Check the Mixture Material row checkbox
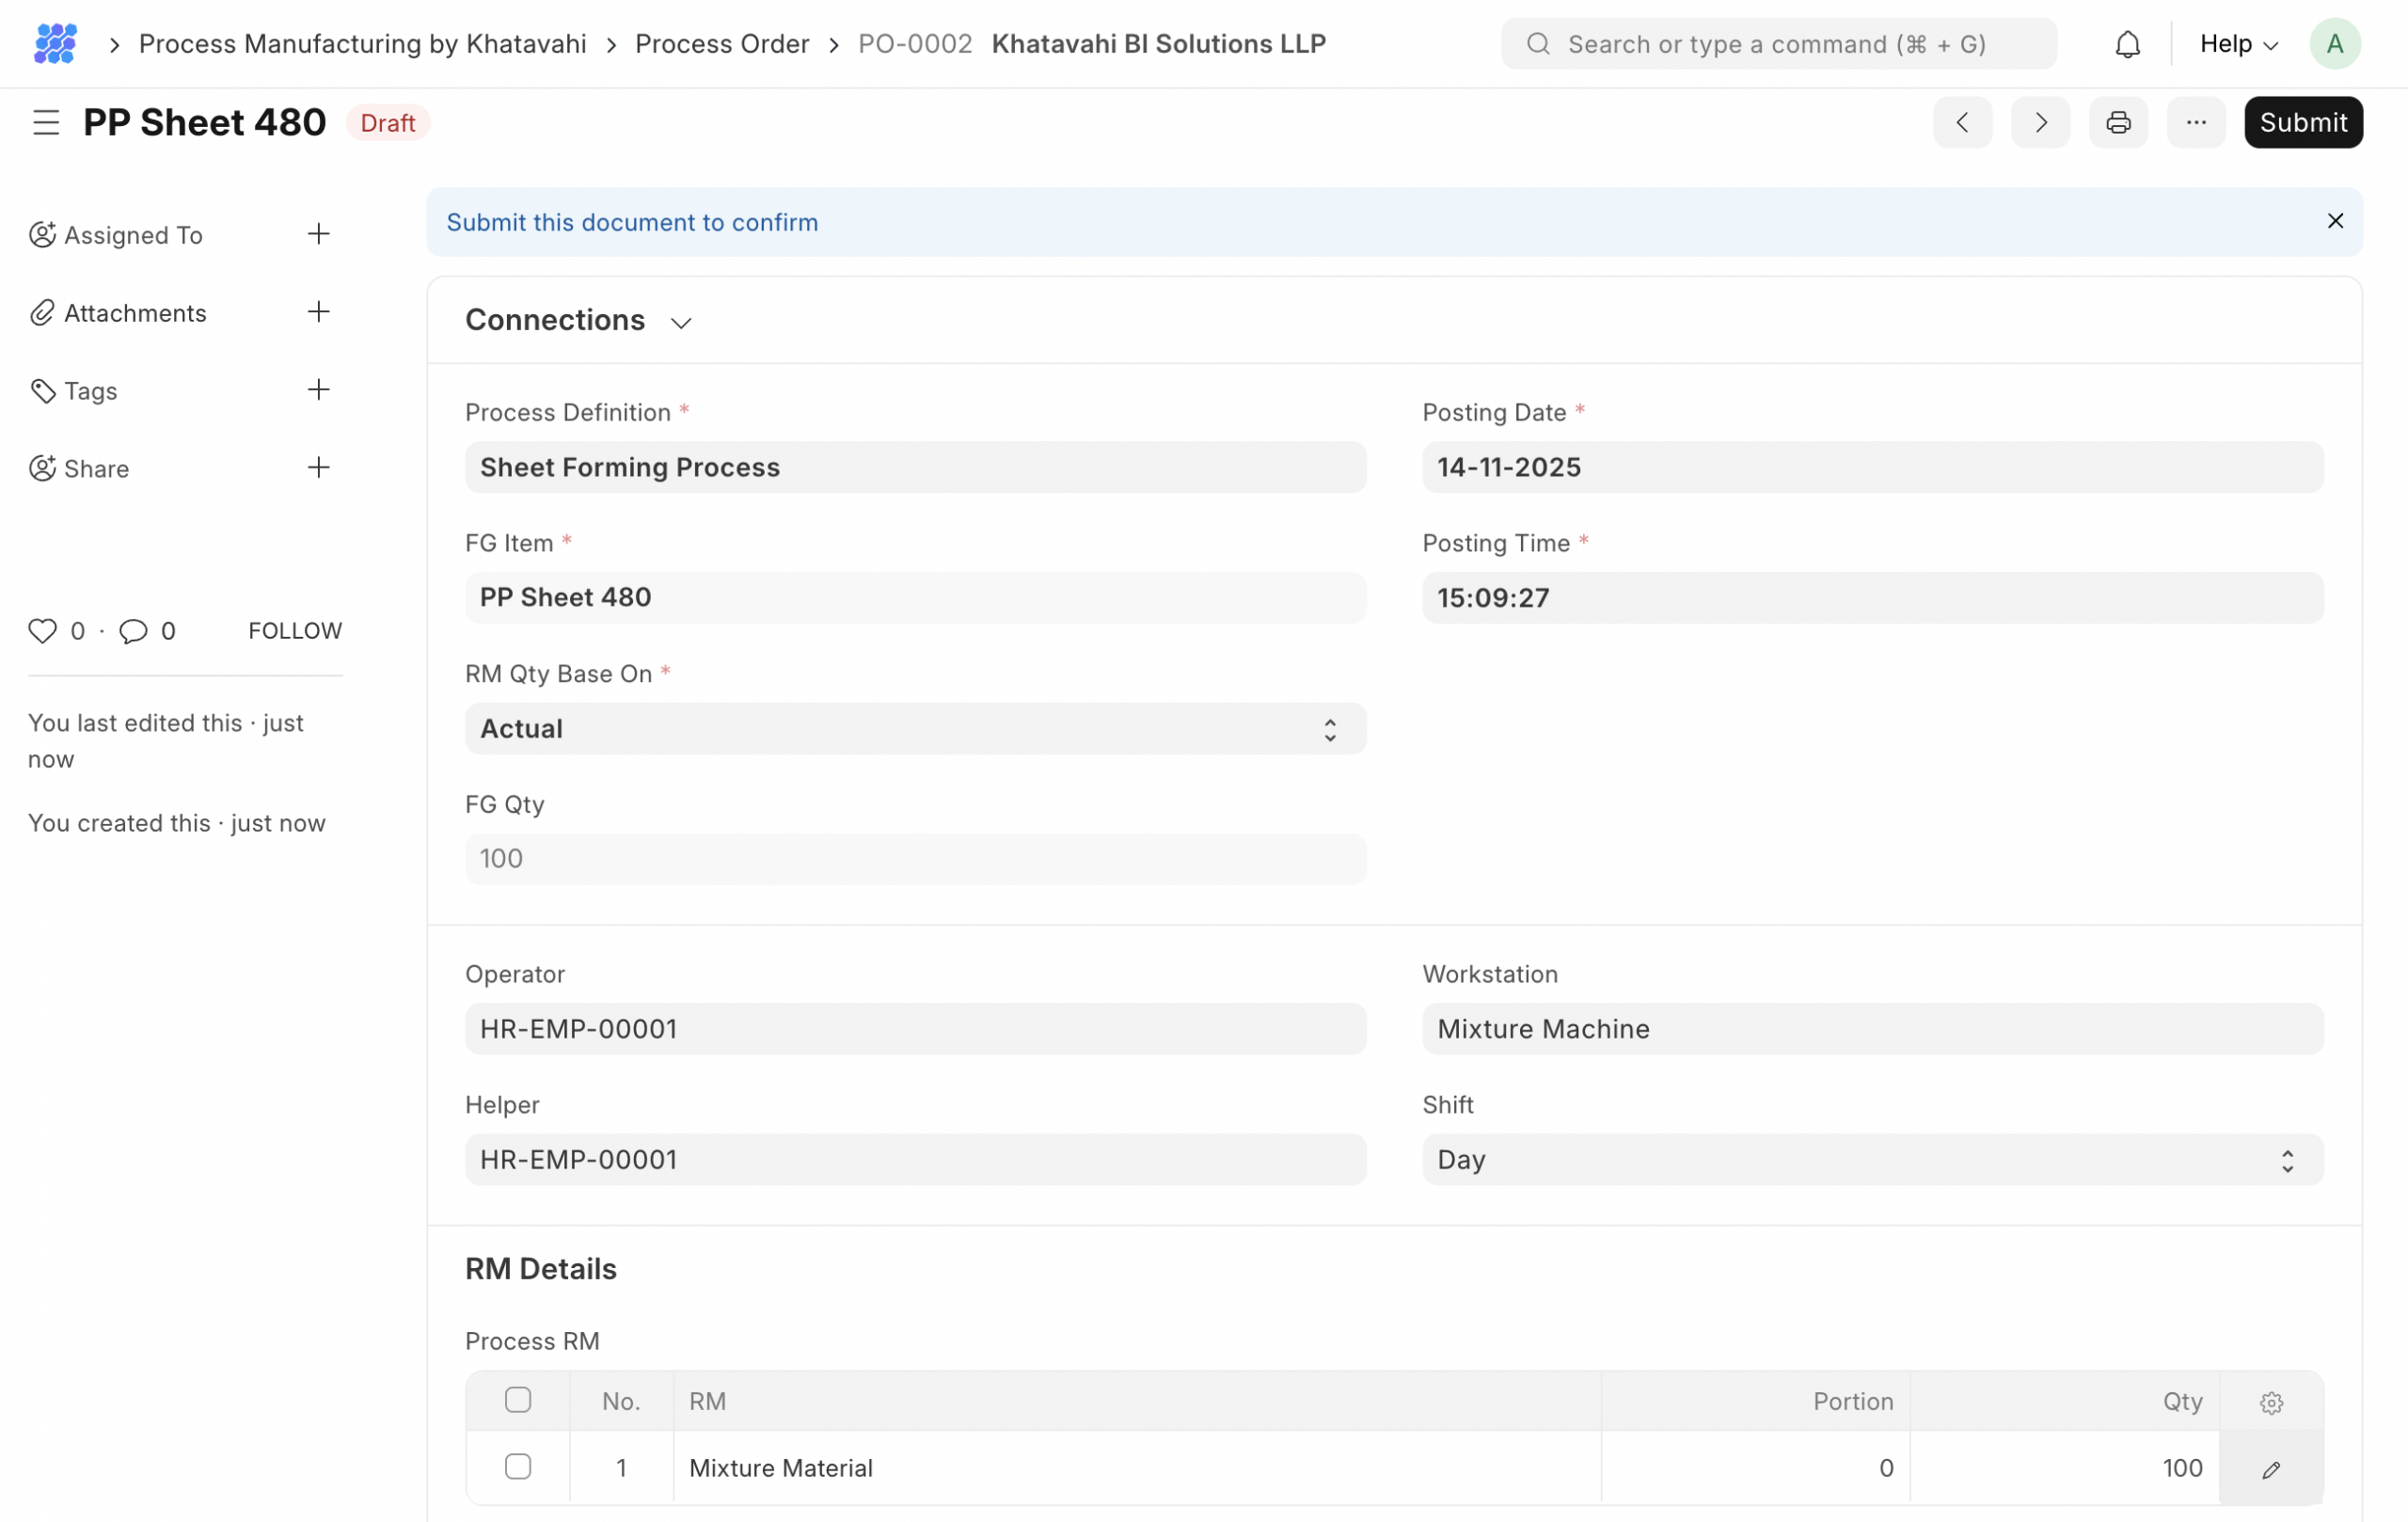Image resolution: width=2408 pixels, height=1522 pixels. (518, 1467)
